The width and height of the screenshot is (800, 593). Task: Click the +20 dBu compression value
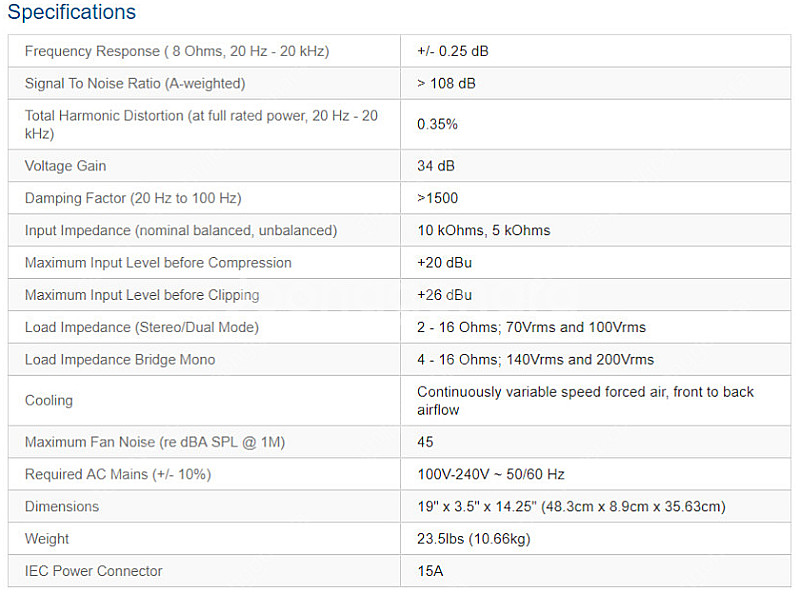point(444,263)
